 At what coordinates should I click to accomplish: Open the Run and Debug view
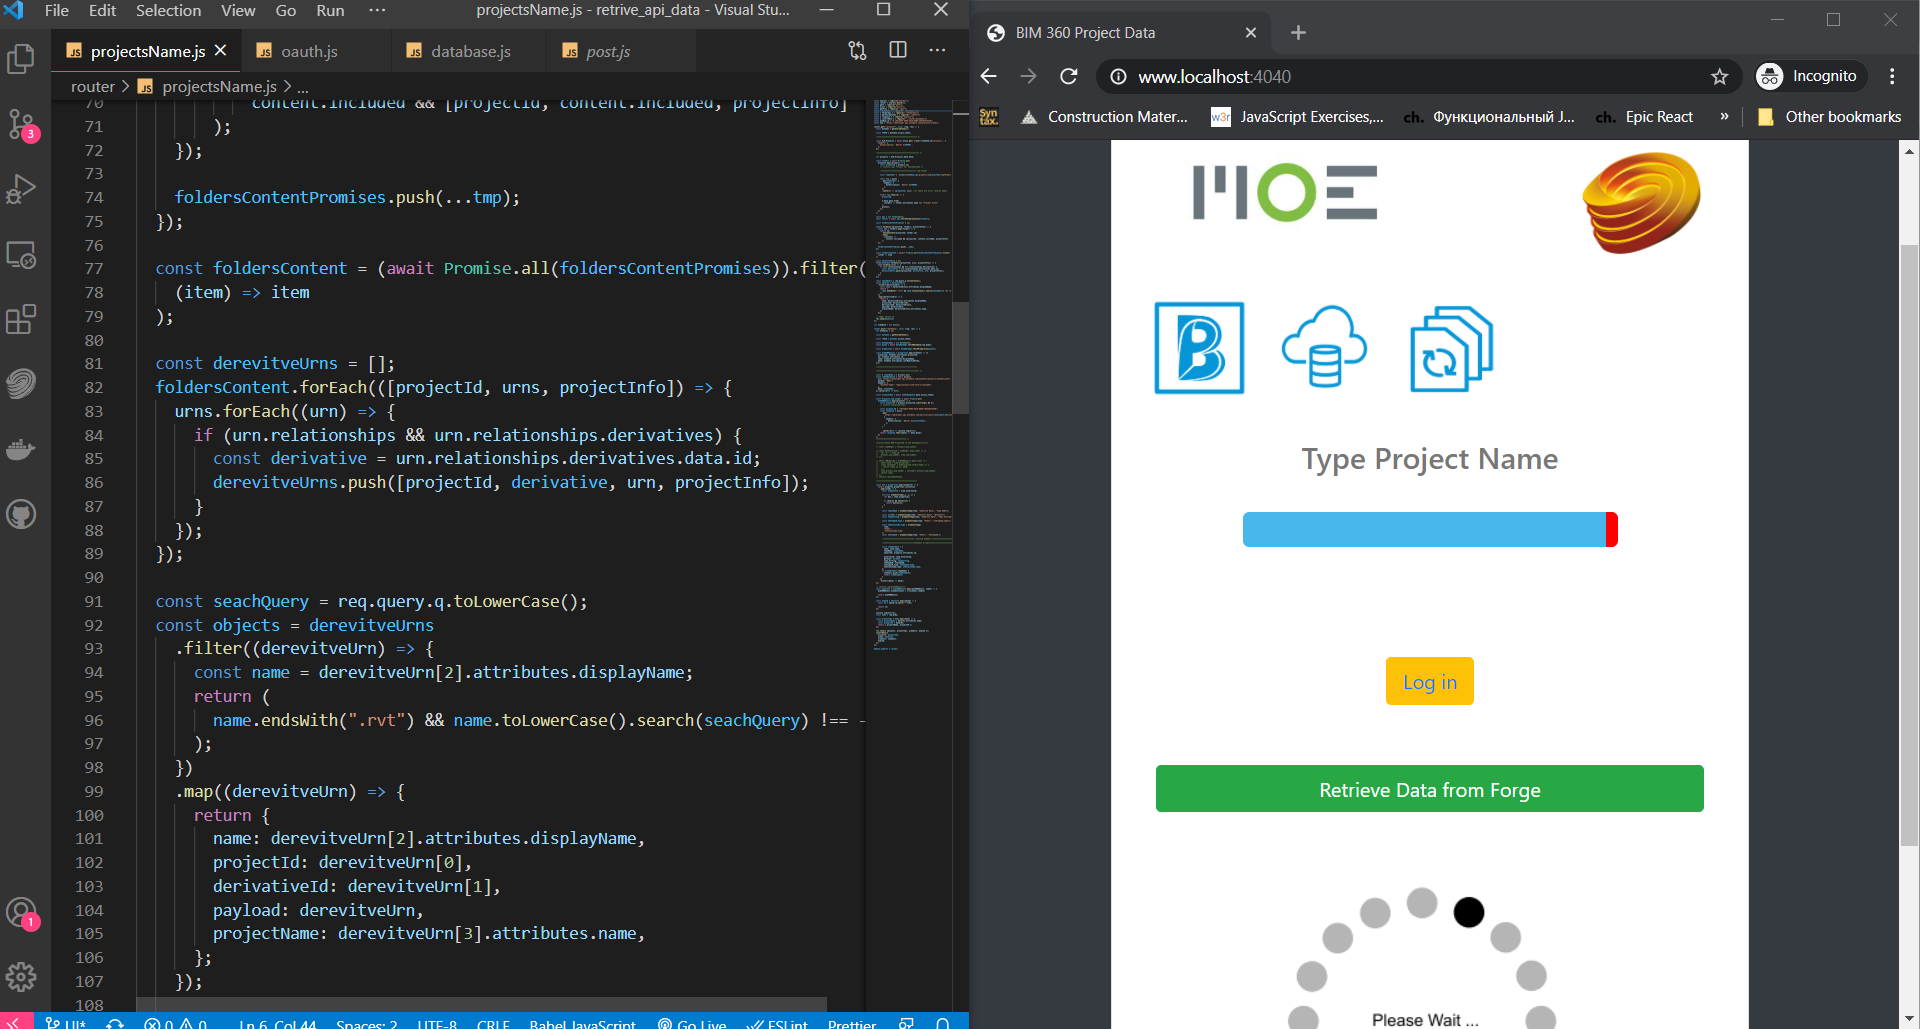(x=21, y=189)
